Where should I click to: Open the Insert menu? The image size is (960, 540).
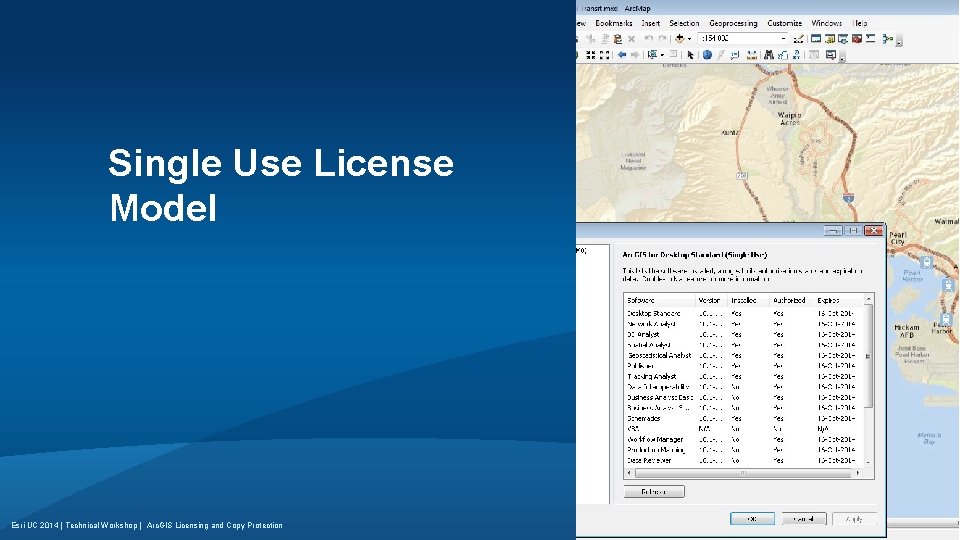coord(651,23)
